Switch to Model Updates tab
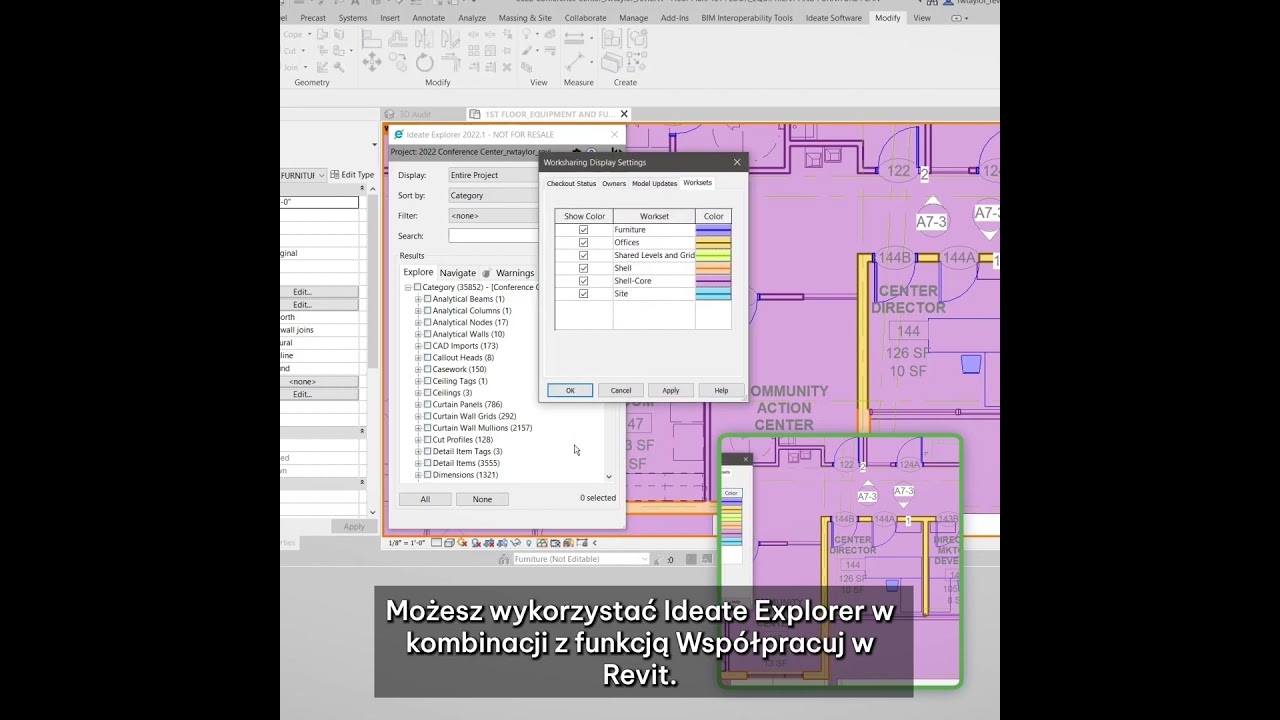 point(654,183)
